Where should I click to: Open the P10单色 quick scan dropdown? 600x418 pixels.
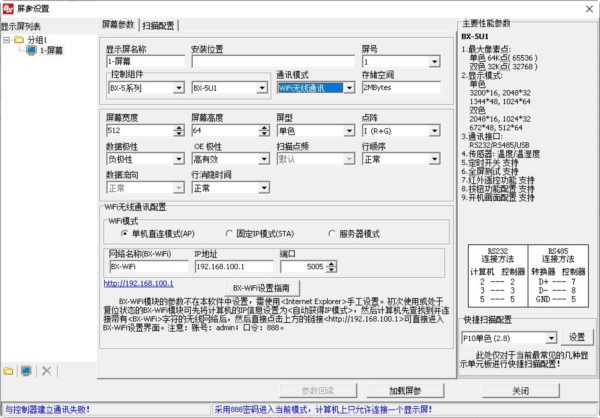[x=551, y=338]
